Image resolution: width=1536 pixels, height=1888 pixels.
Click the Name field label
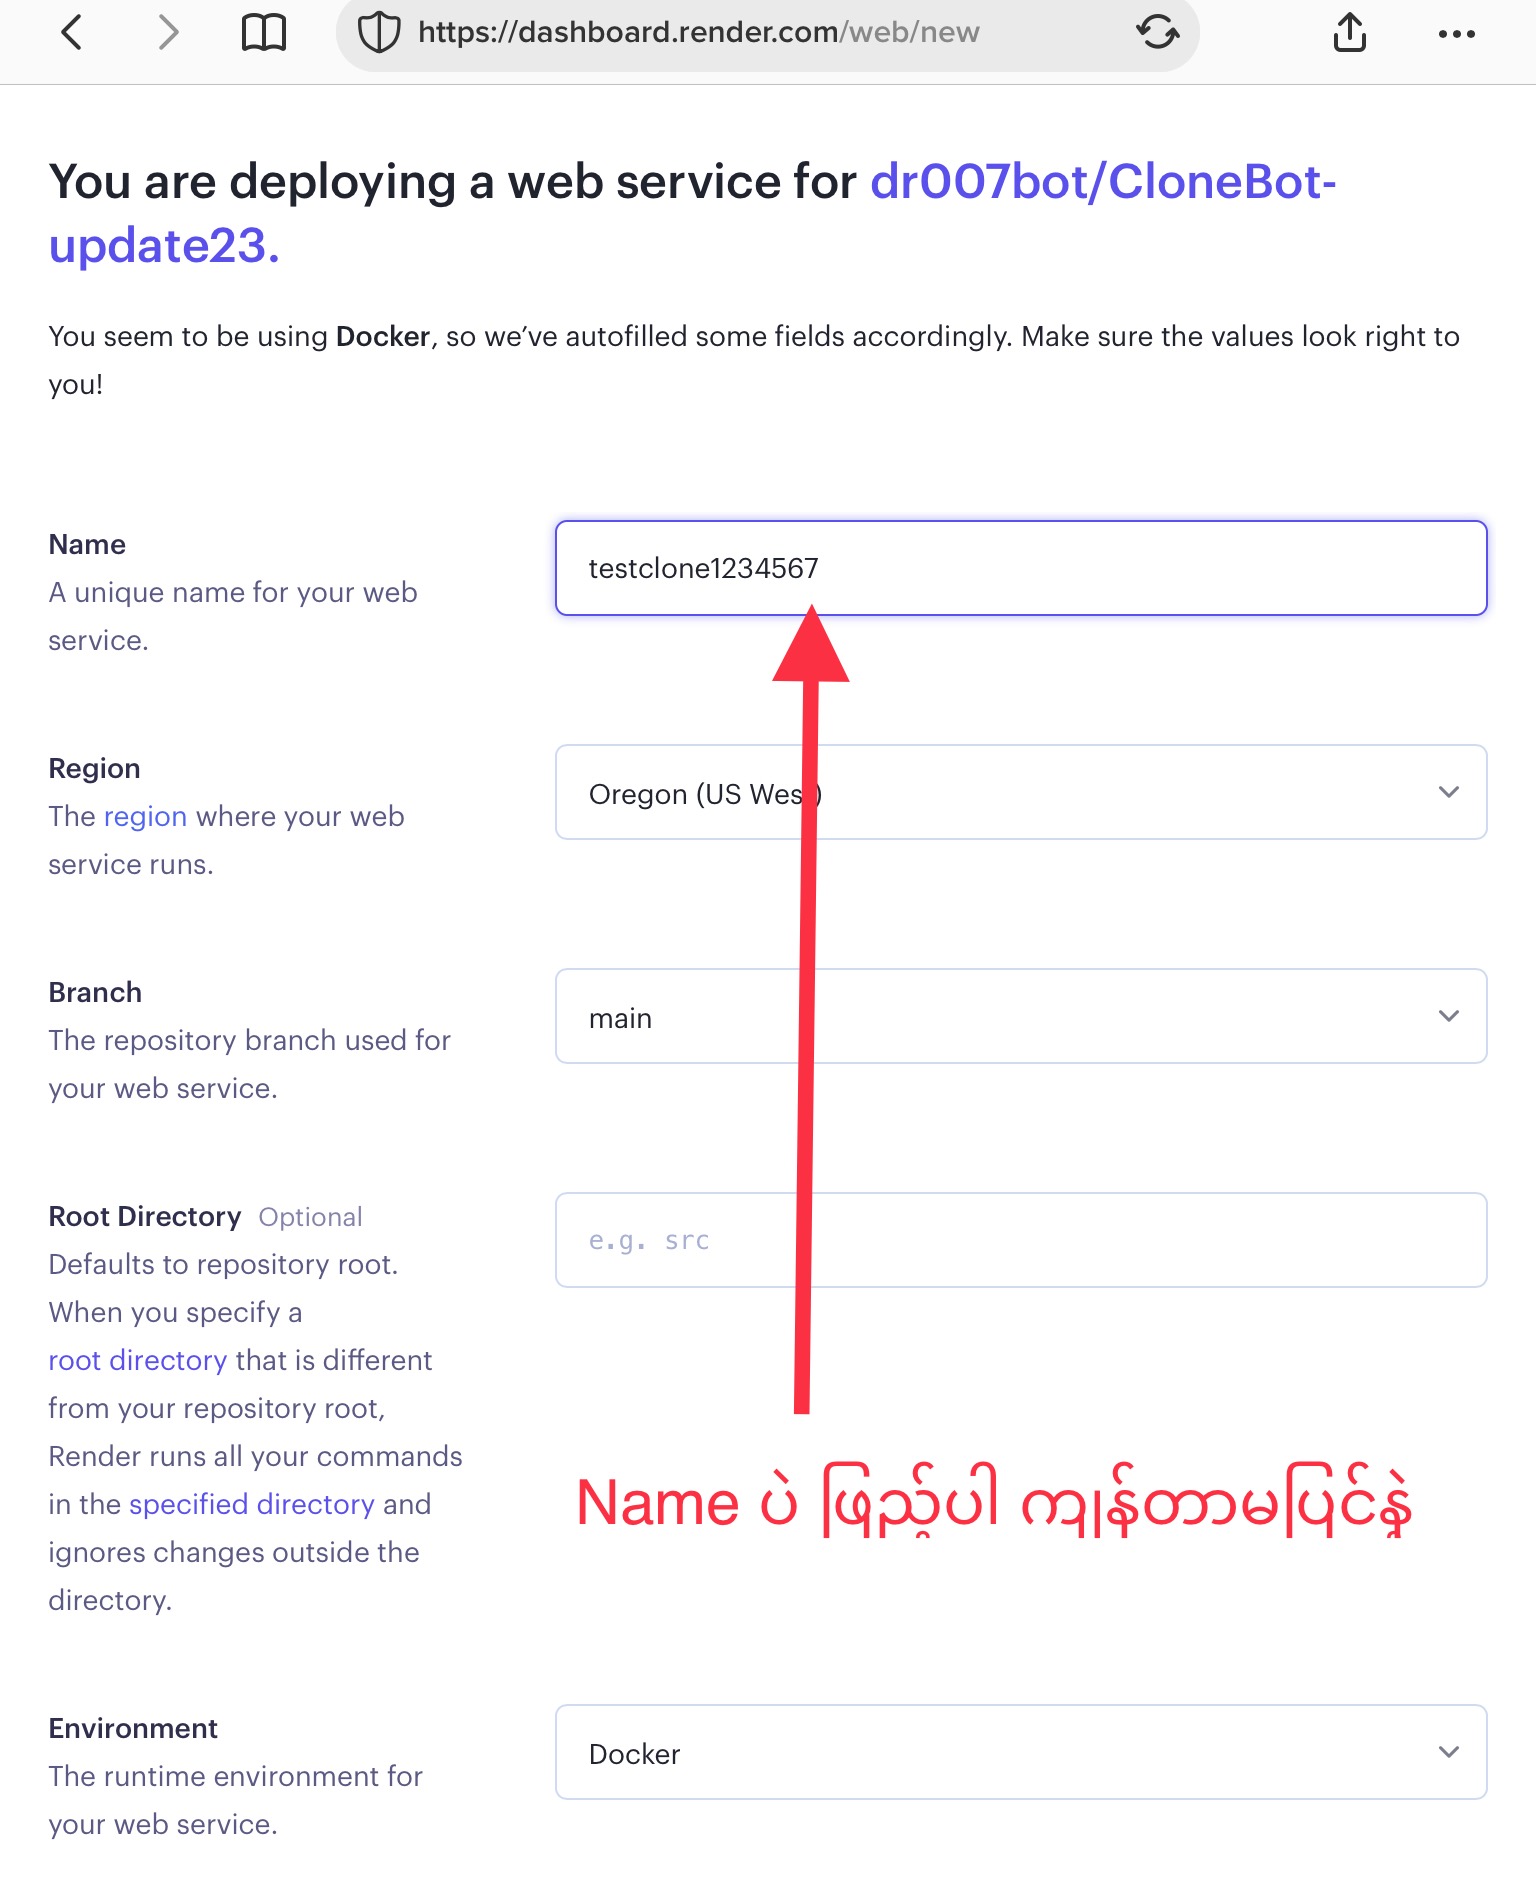[x=87, y=544]
